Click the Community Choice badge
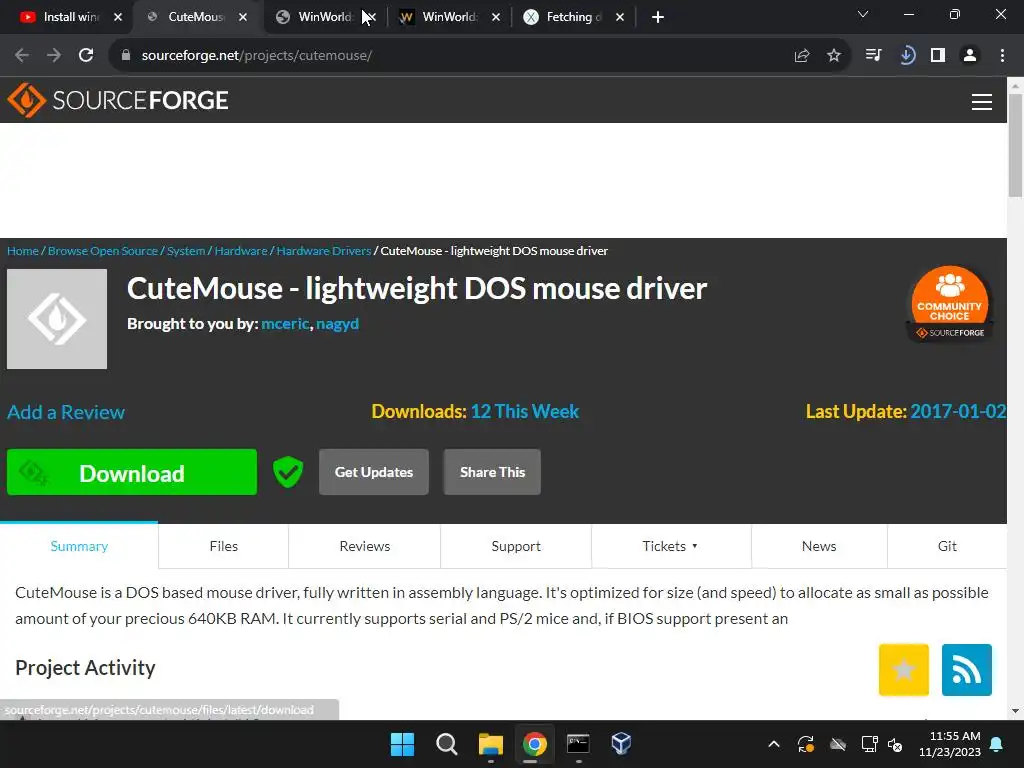The width and height of the screenshot is (1024, 768). pos(950,304)
